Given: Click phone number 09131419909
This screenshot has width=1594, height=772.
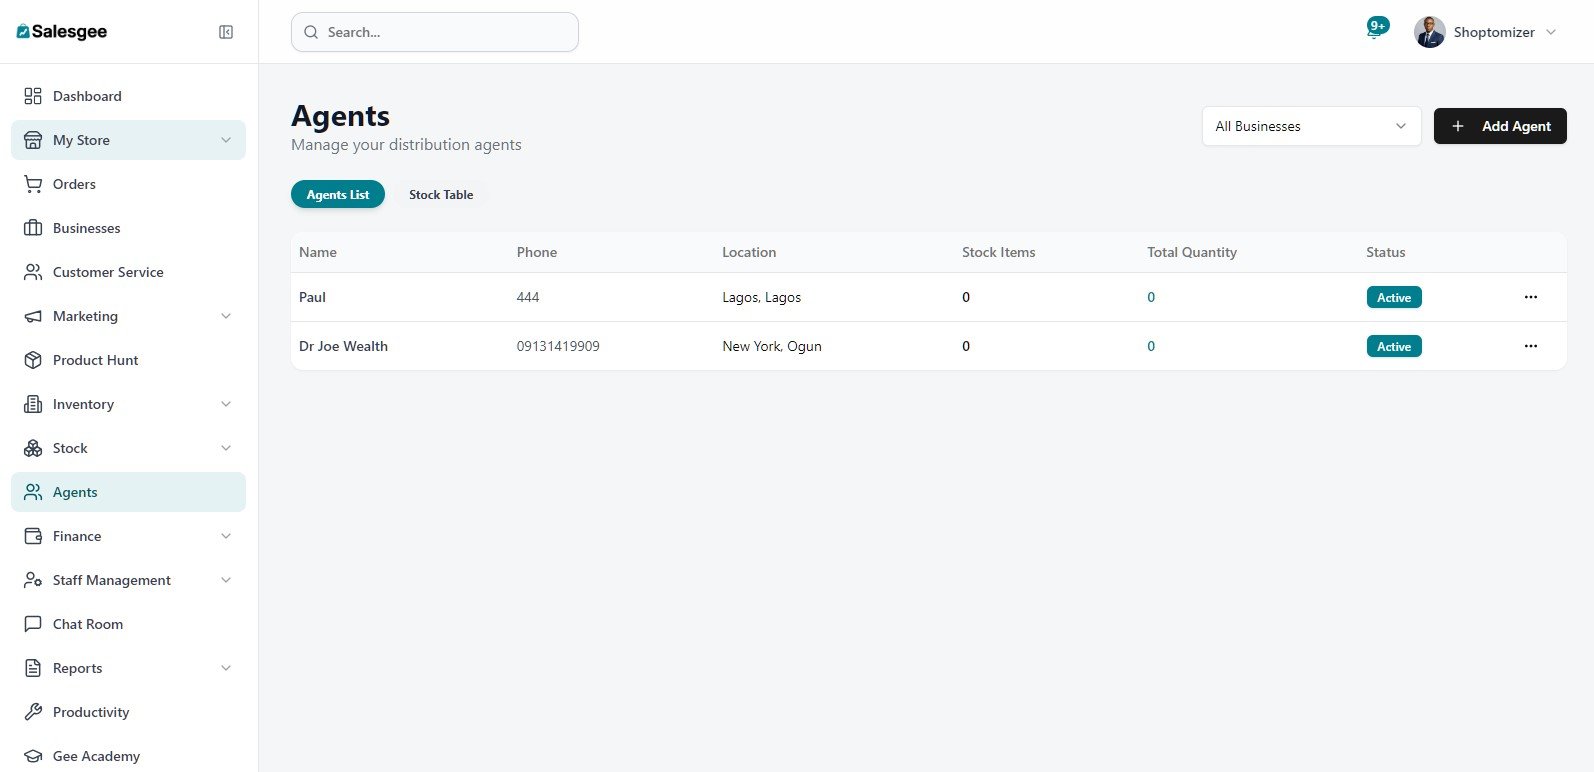Looking at the screenshot, I should [558, 346].
